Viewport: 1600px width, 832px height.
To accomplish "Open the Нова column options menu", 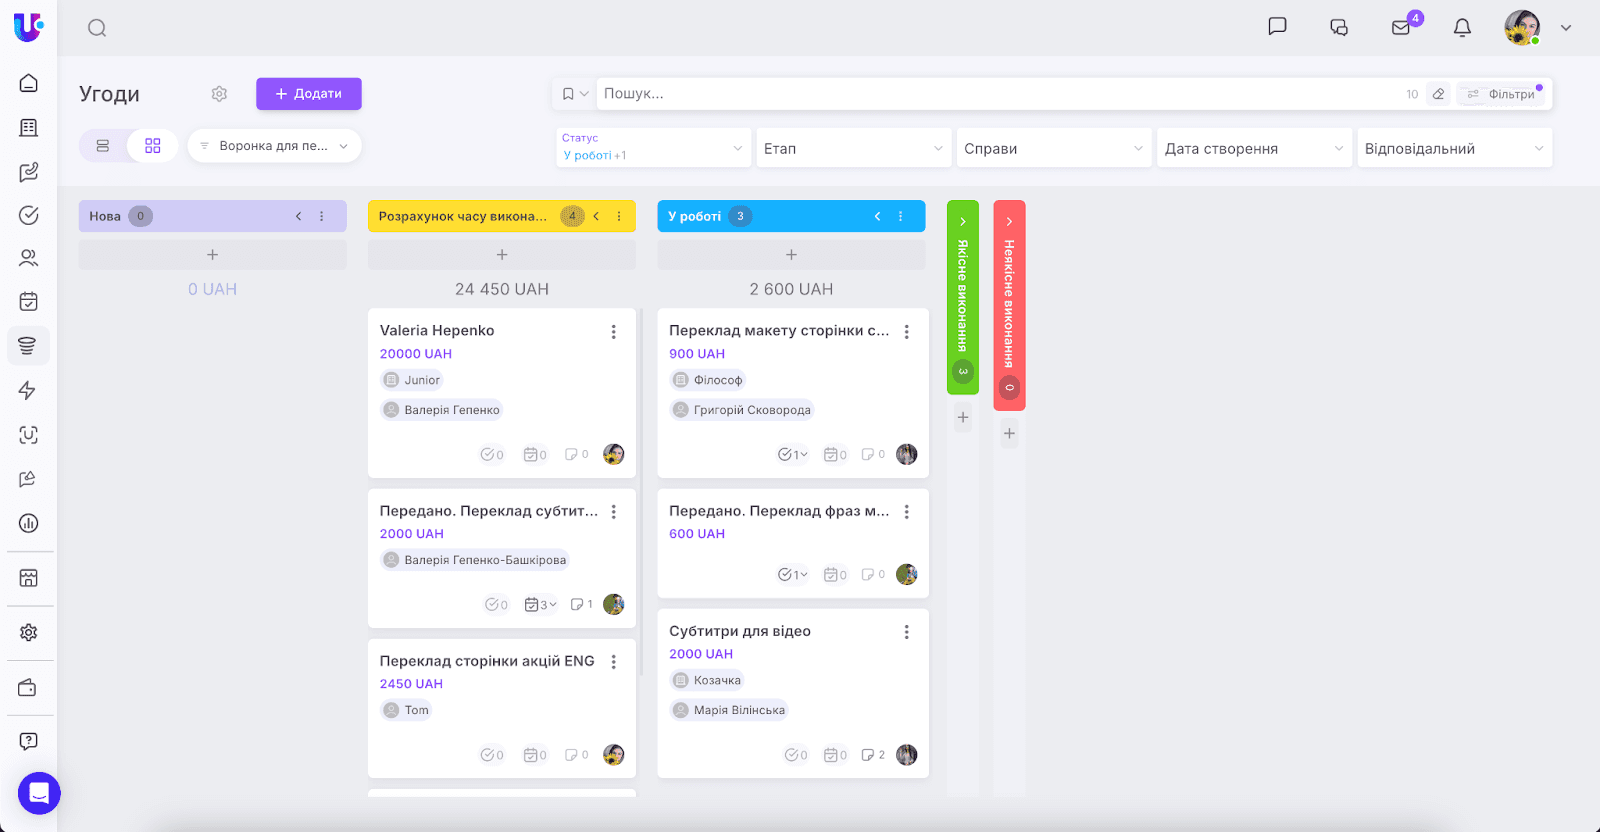I will pyautogui.click(x=322, y=216).
